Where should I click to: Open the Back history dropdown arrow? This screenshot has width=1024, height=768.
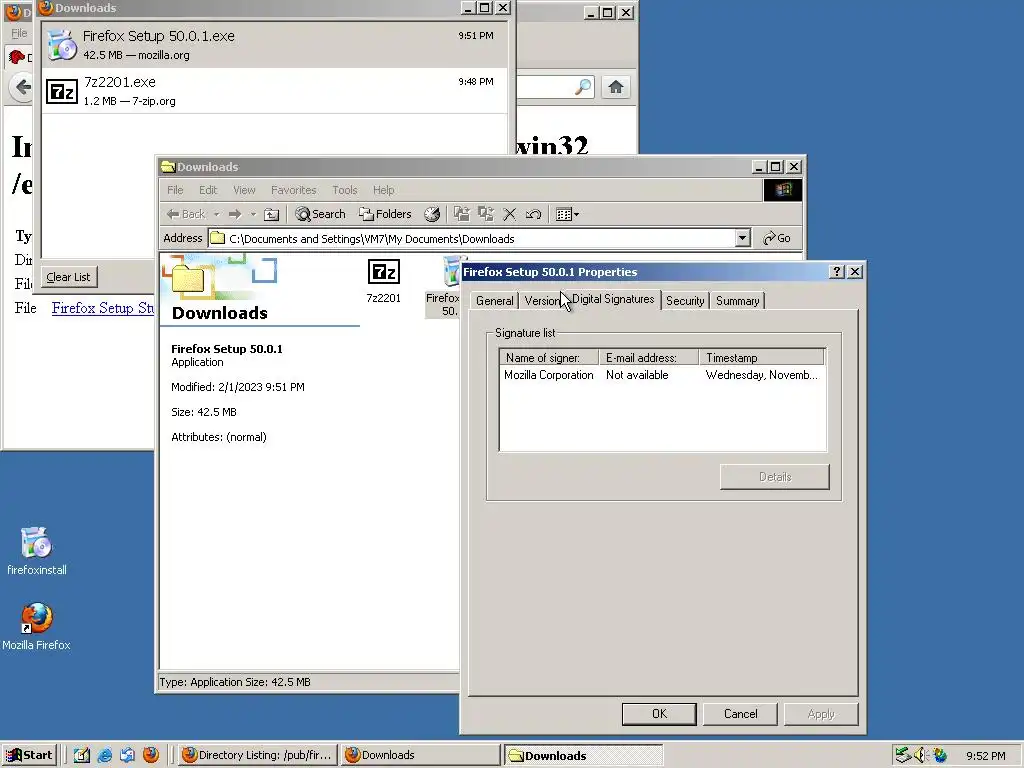coord(216,214)
